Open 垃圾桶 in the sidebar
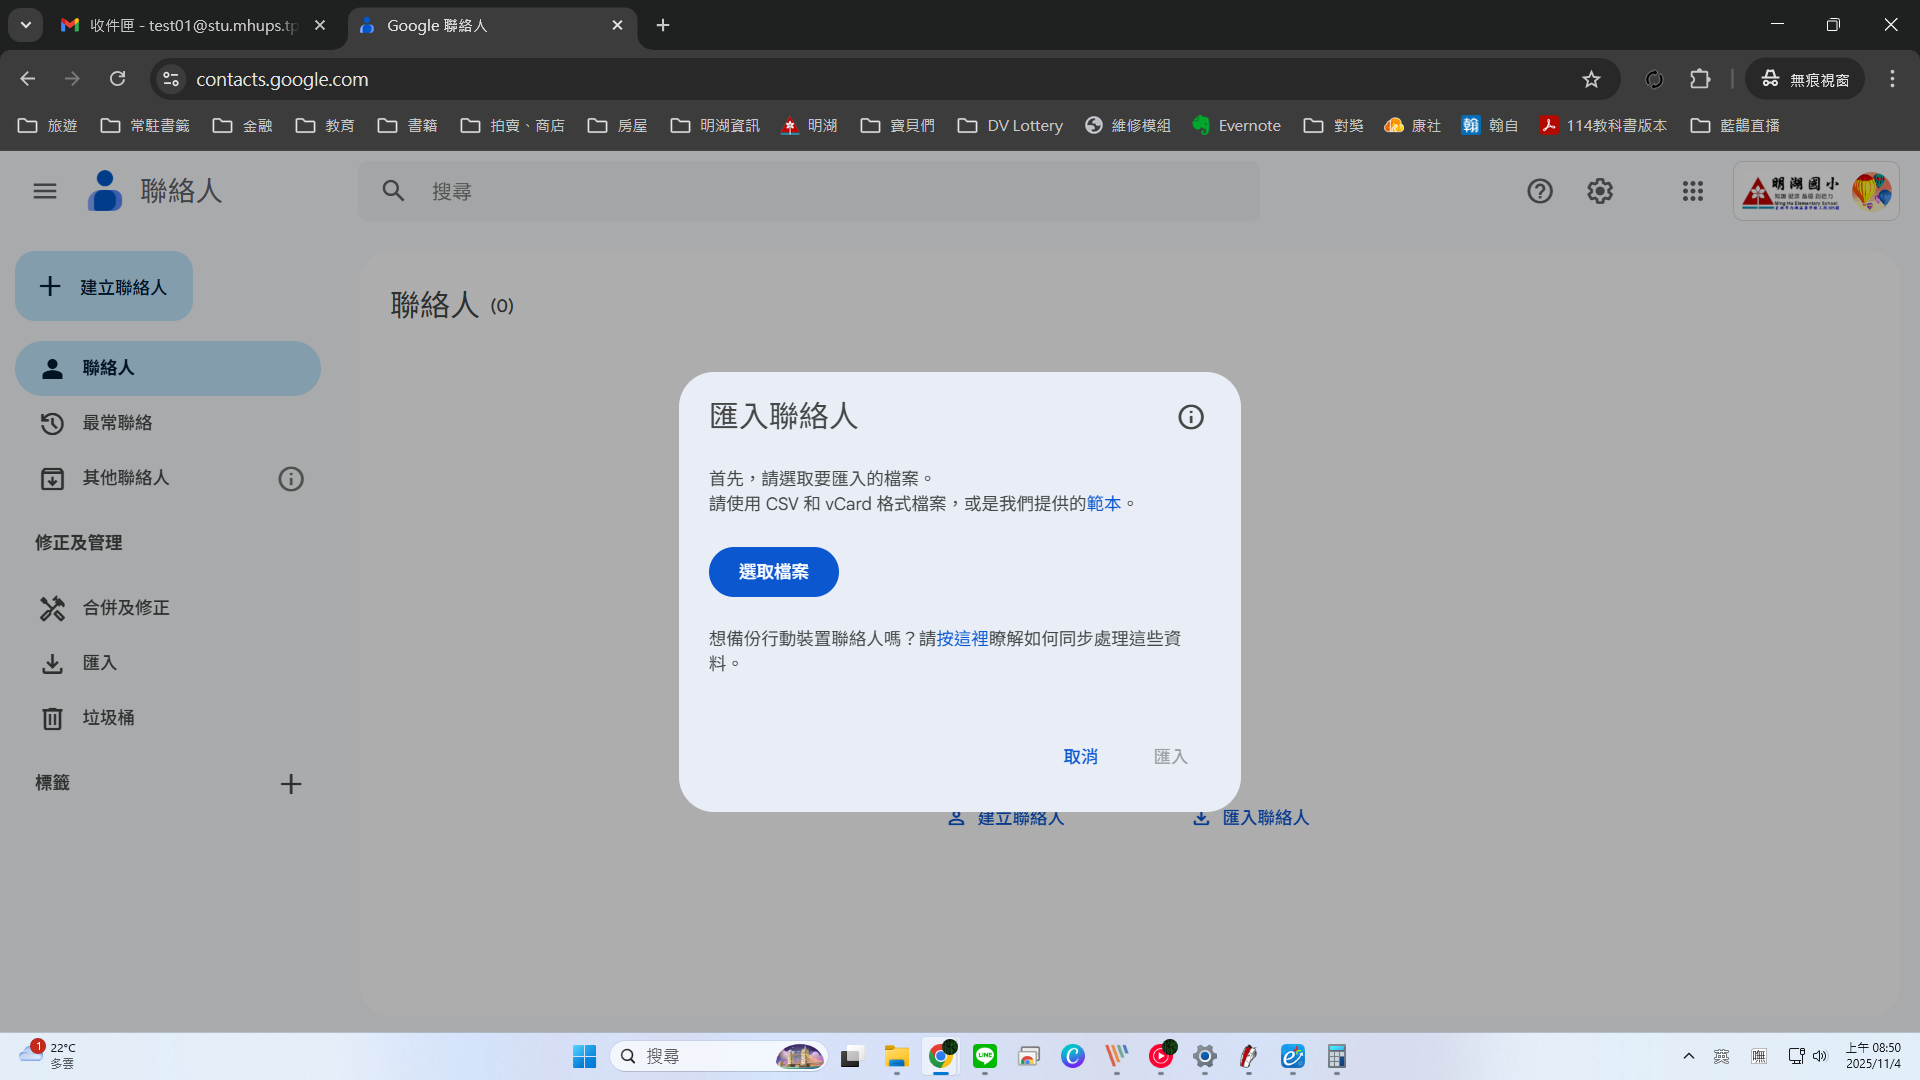Viewport: 1920px width, 1080px height. point(108,718)
